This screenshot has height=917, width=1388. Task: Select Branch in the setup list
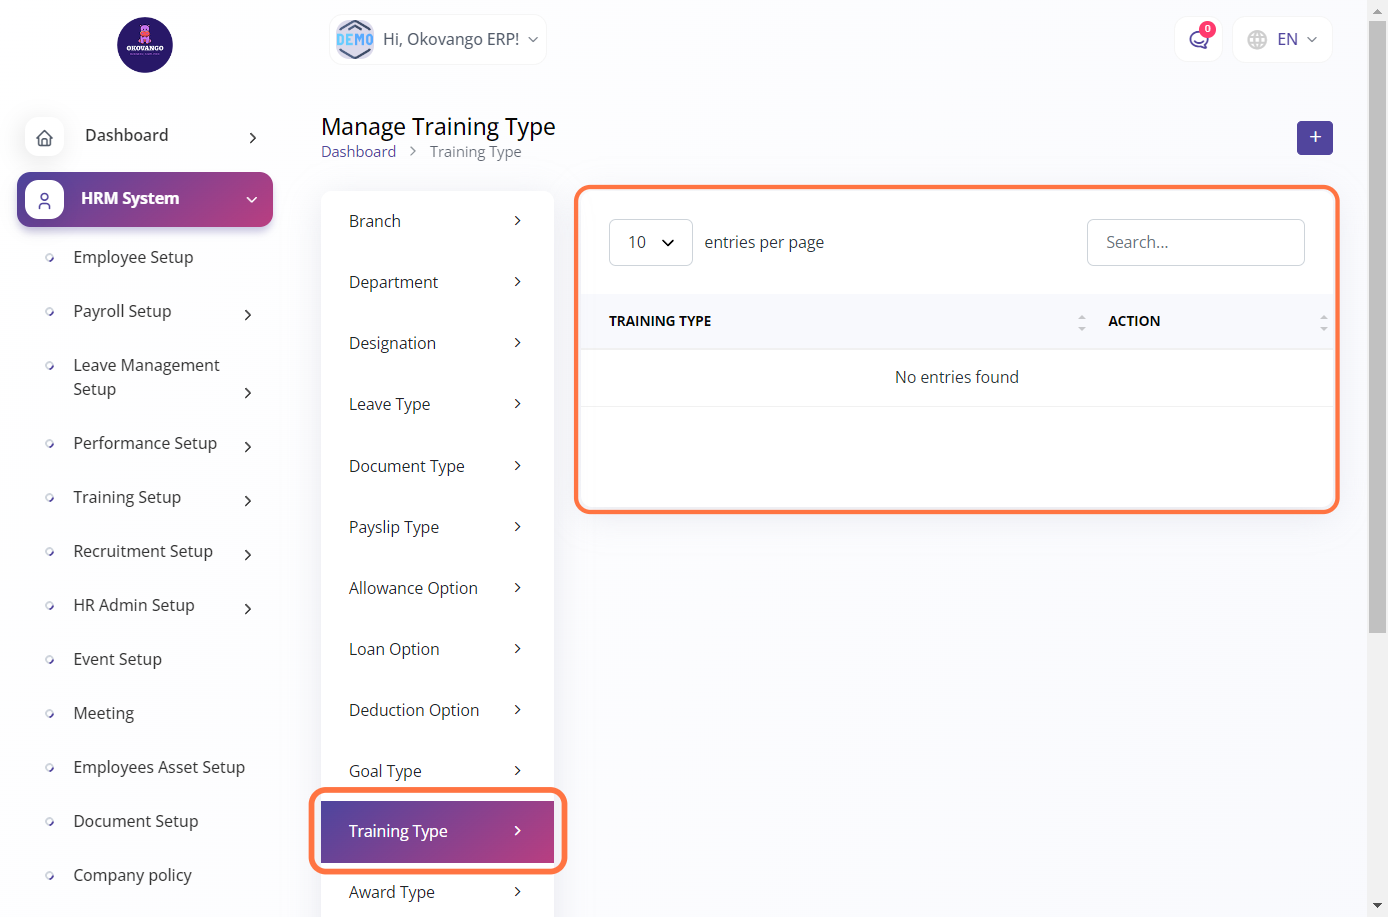pos(436,221)
